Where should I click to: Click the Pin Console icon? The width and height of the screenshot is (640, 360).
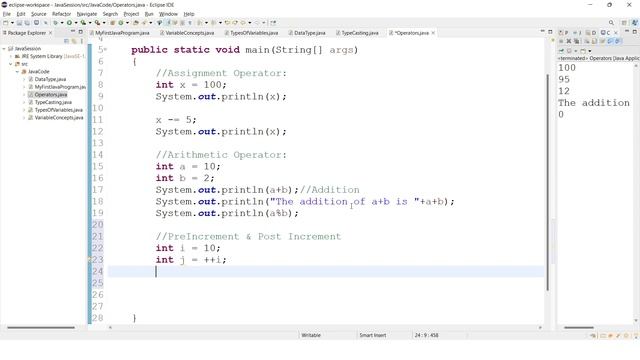pyautogui.click(x=561, y=51)
